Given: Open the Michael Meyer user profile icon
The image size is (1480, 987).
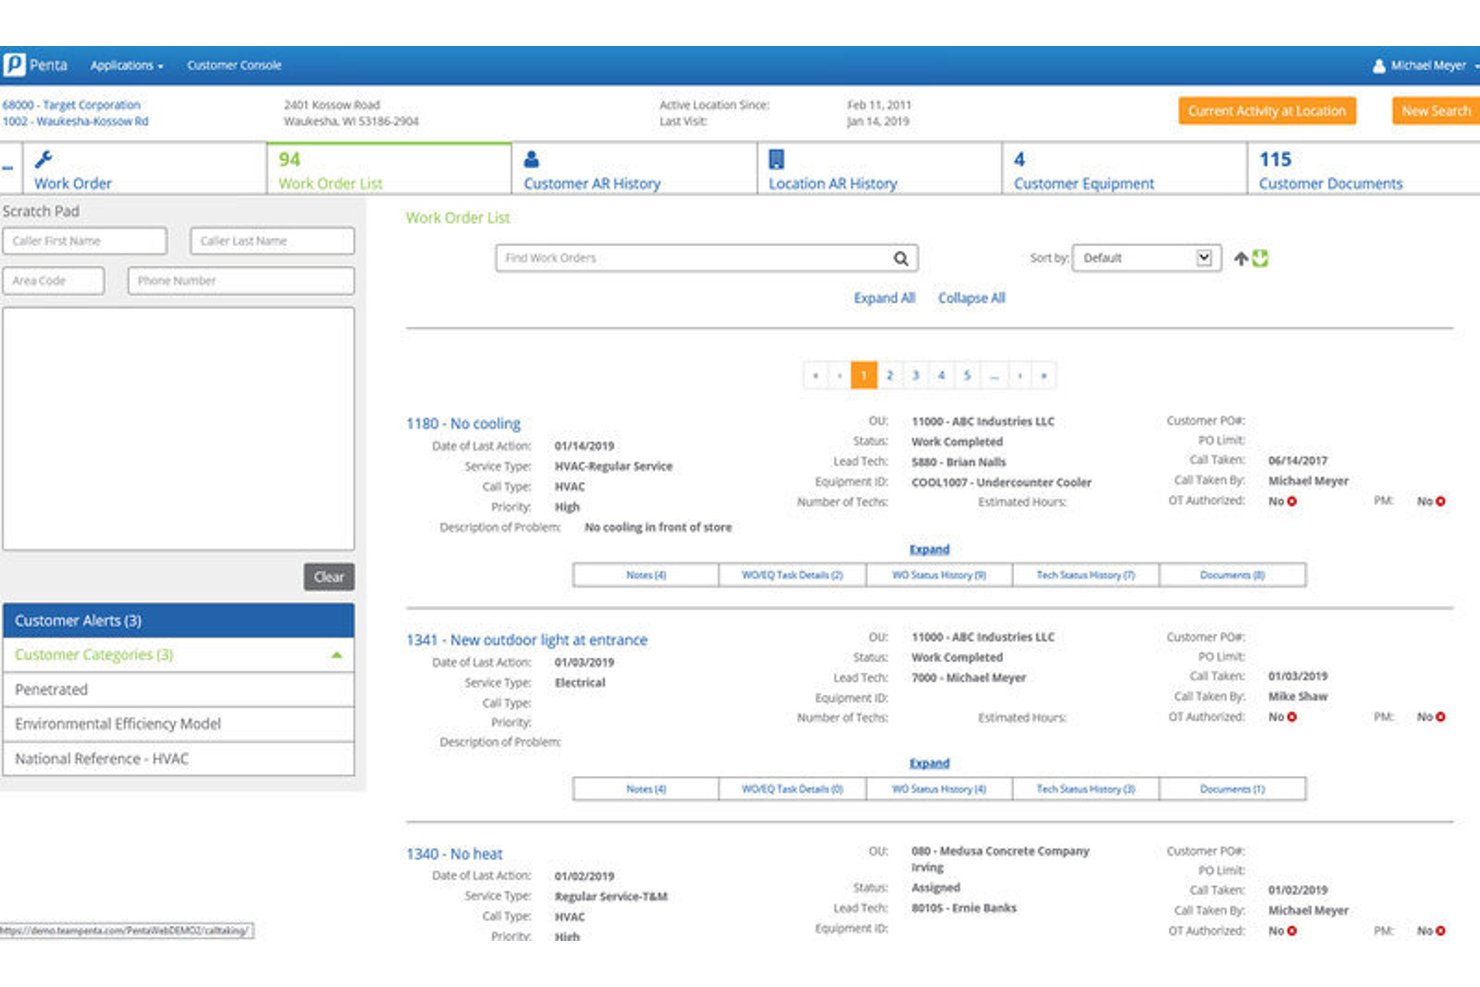Looking at the screenshot, I should [1379, 66].
